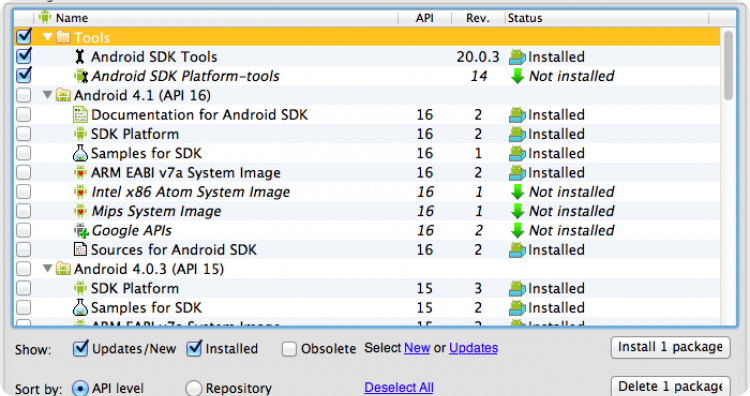
Task: Check Samples for SDK API 16 checkbox
Action: 23,153
